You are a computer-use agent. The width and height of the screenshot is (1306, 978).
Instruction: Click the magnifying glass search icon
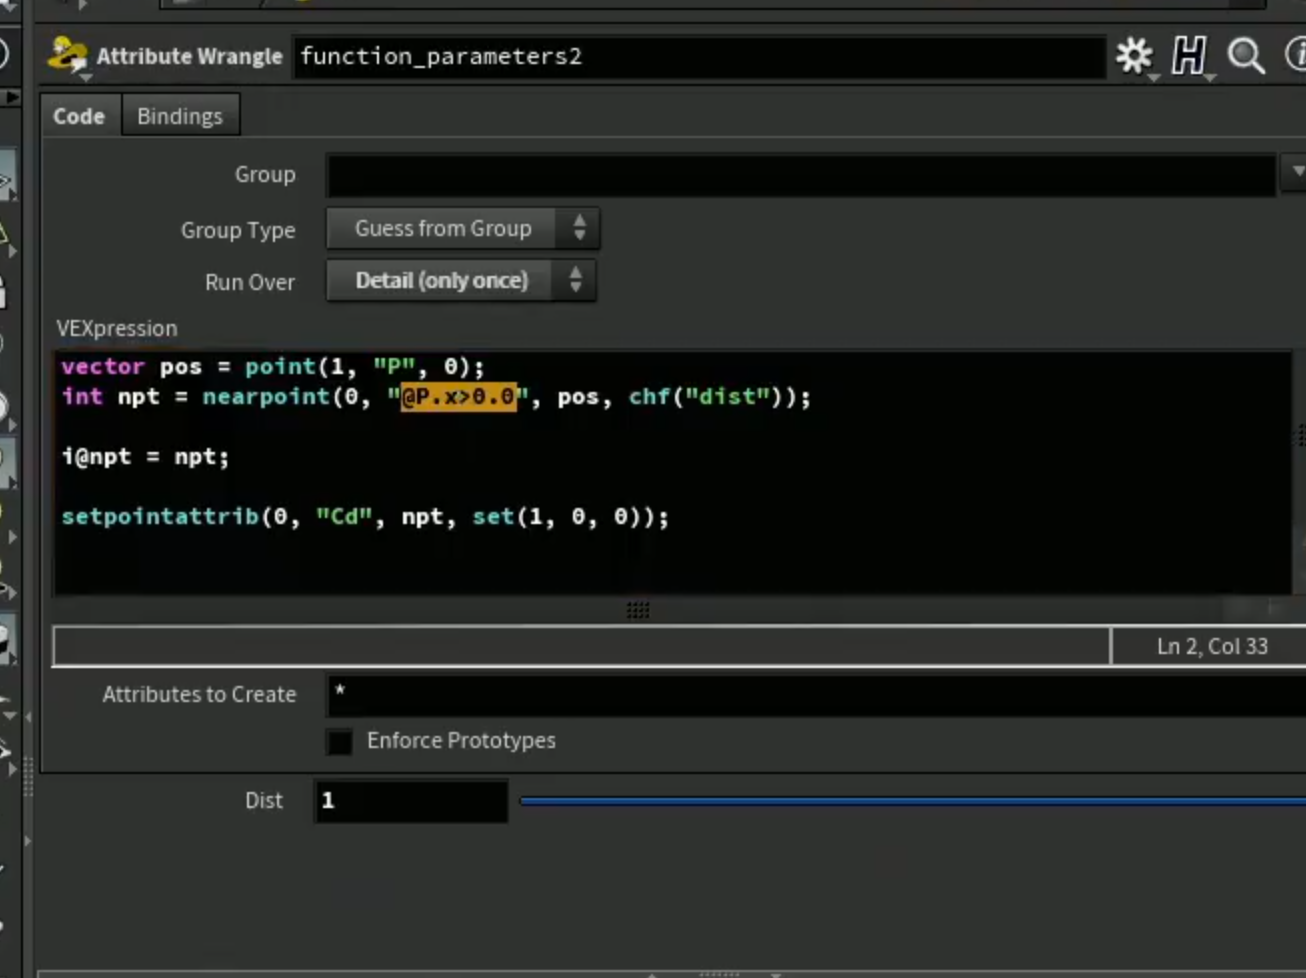tap(1246, 56)
